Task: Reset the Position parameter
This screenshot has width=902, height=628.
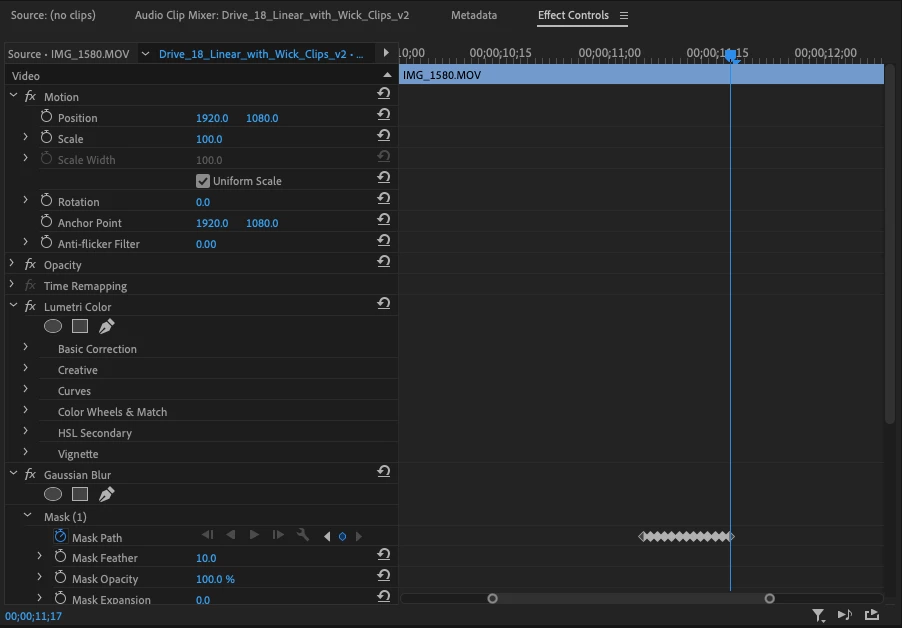Action: 384,115
